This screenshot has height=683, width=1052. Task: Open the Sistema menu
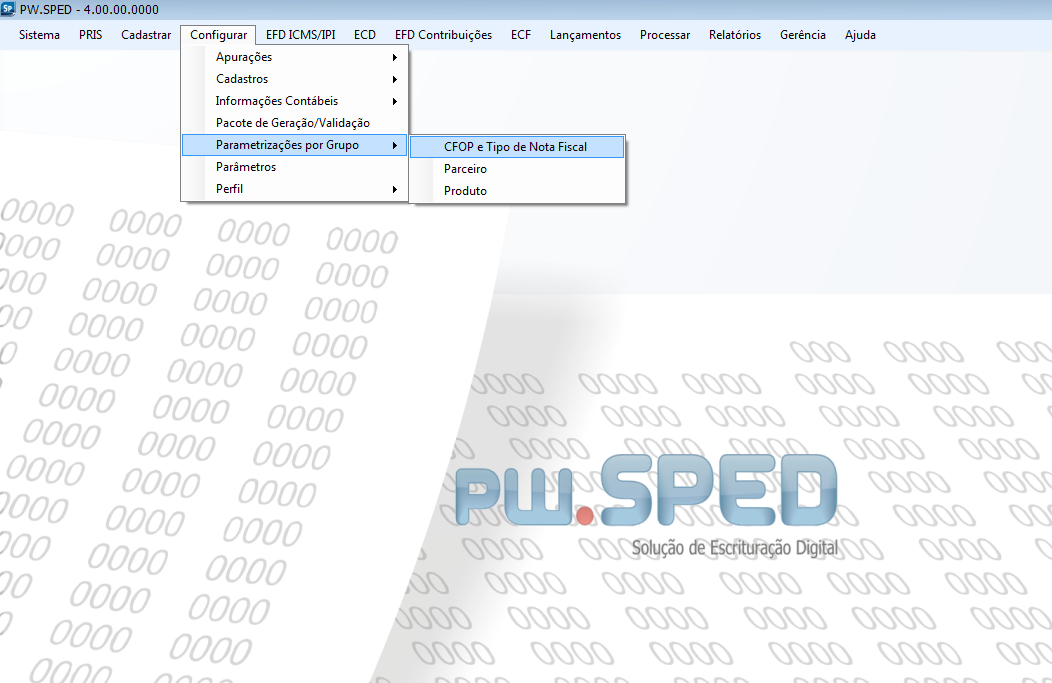(39, 35)
